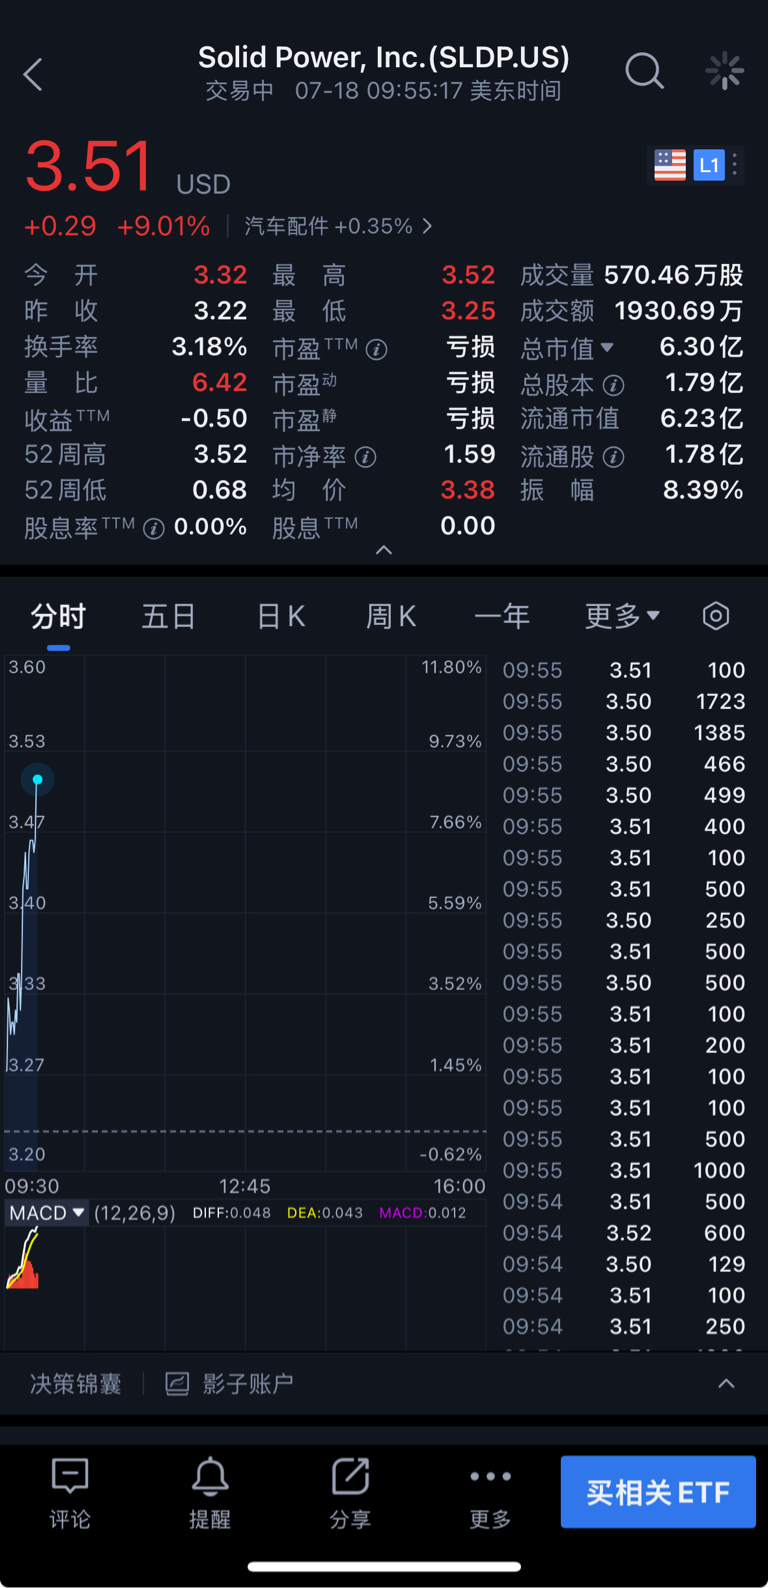Switch to the 五日 tab

[168, 616]
